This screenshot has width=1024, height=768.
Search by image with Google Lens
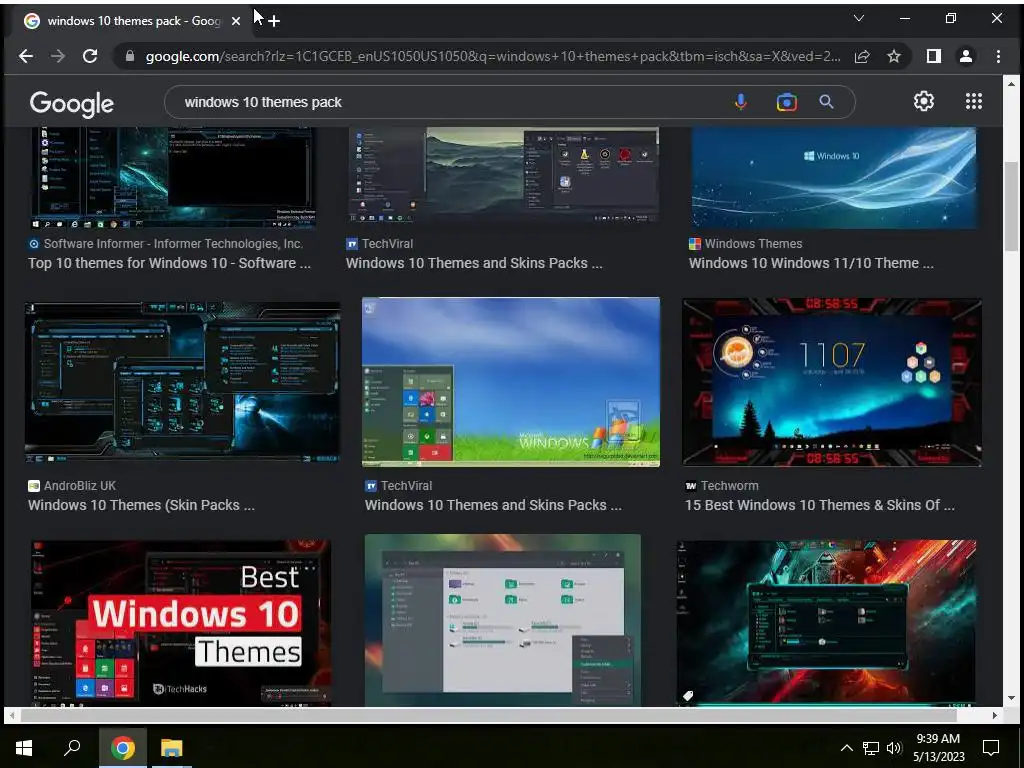[x=786, y=102]
